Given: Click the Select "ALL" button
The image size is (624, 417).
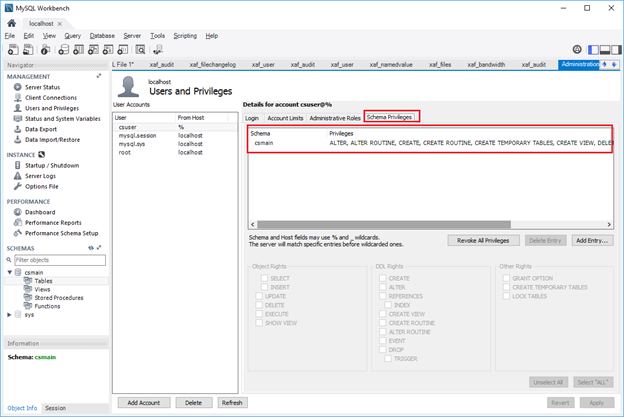Looking at the screenshot, I should click(x=593, y=382).
